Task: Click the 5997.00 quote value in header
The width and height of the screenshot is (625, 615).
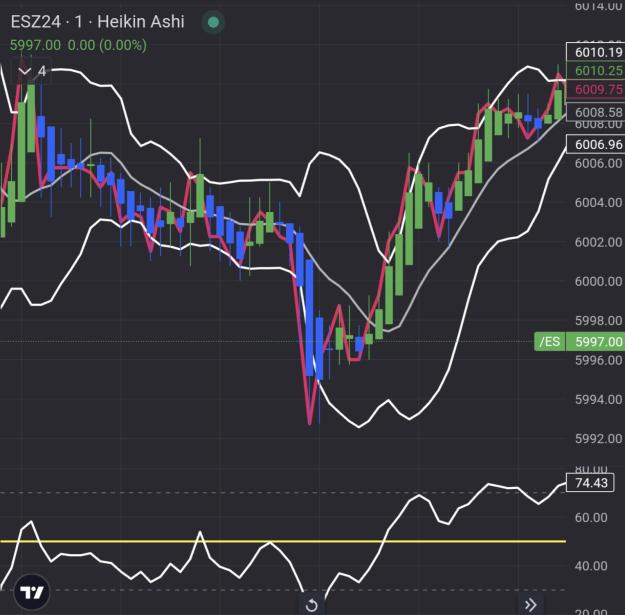Action: [x=35, y=45]
